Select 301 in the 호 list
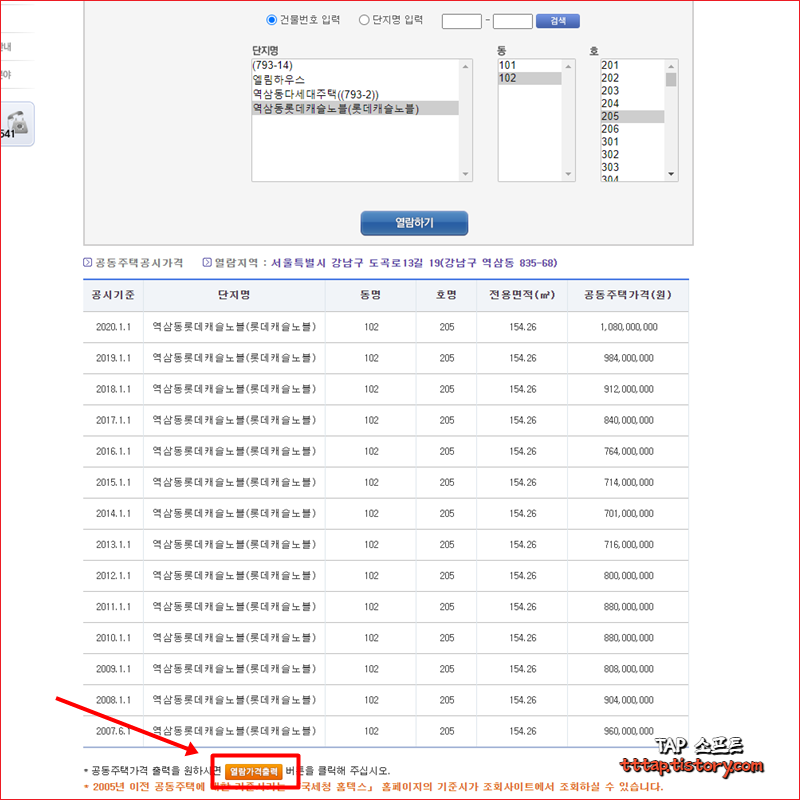This screenshot has width=800, height=800. (632, 142)
